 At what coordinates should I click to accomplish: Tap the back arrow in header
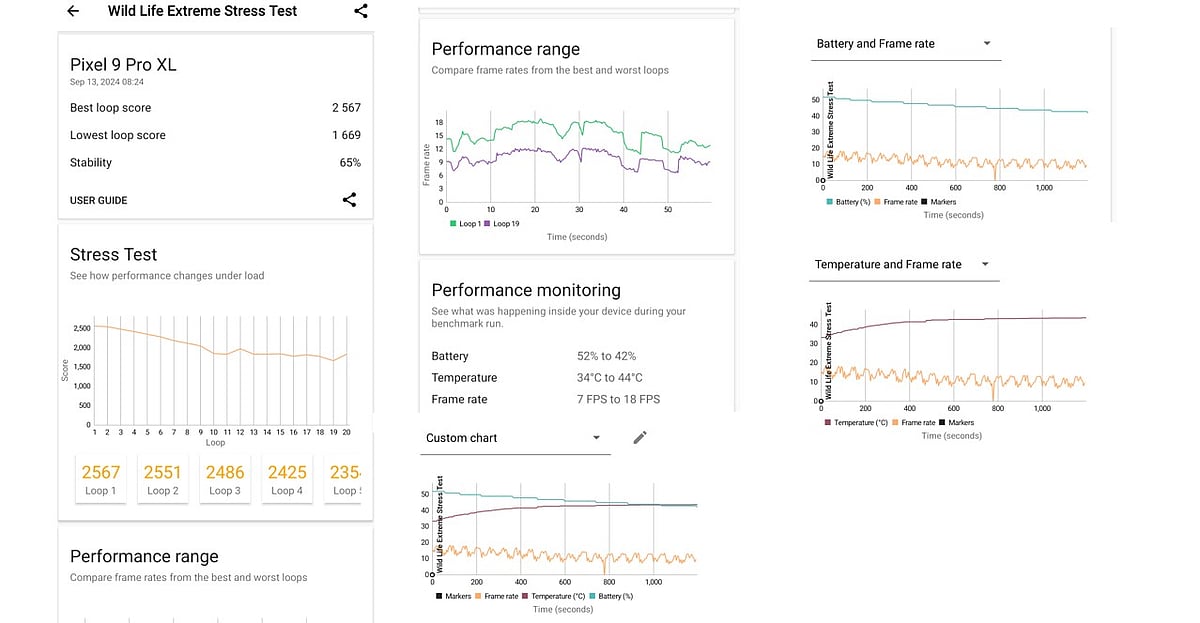point(73,11)
